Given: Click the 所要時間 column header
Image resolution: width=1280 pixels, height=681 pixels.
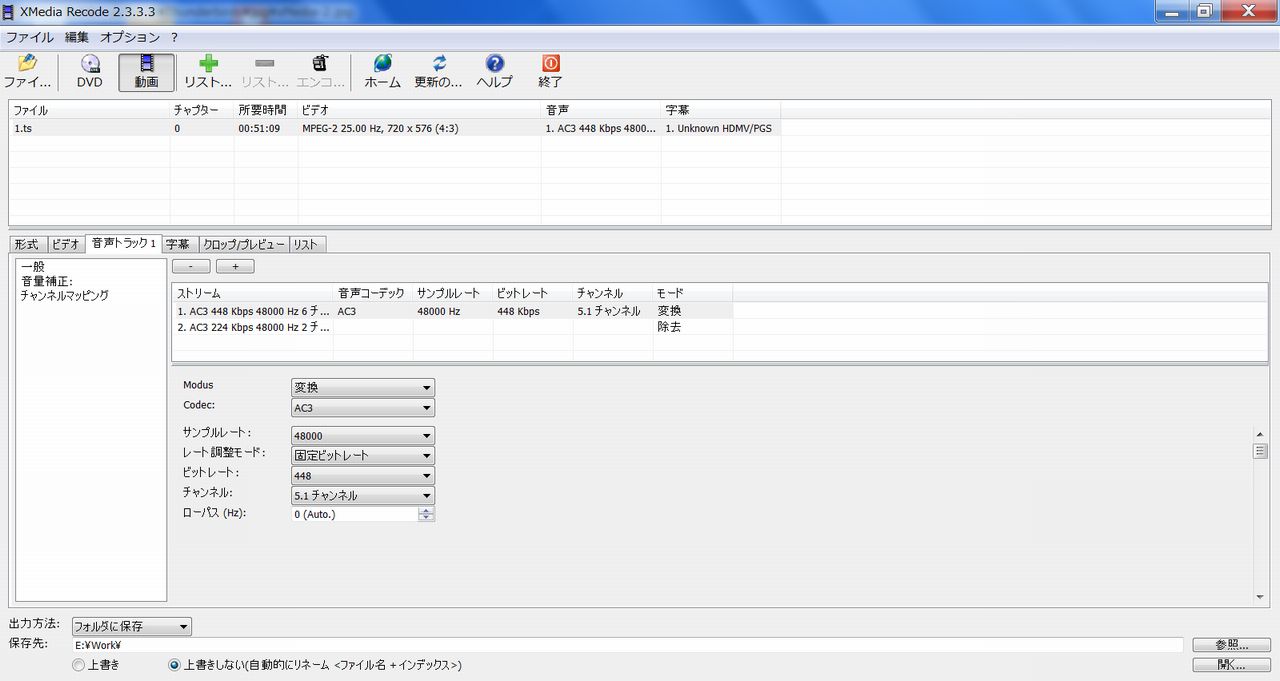Looking at the screenshot, I should [x=264, y=110].
